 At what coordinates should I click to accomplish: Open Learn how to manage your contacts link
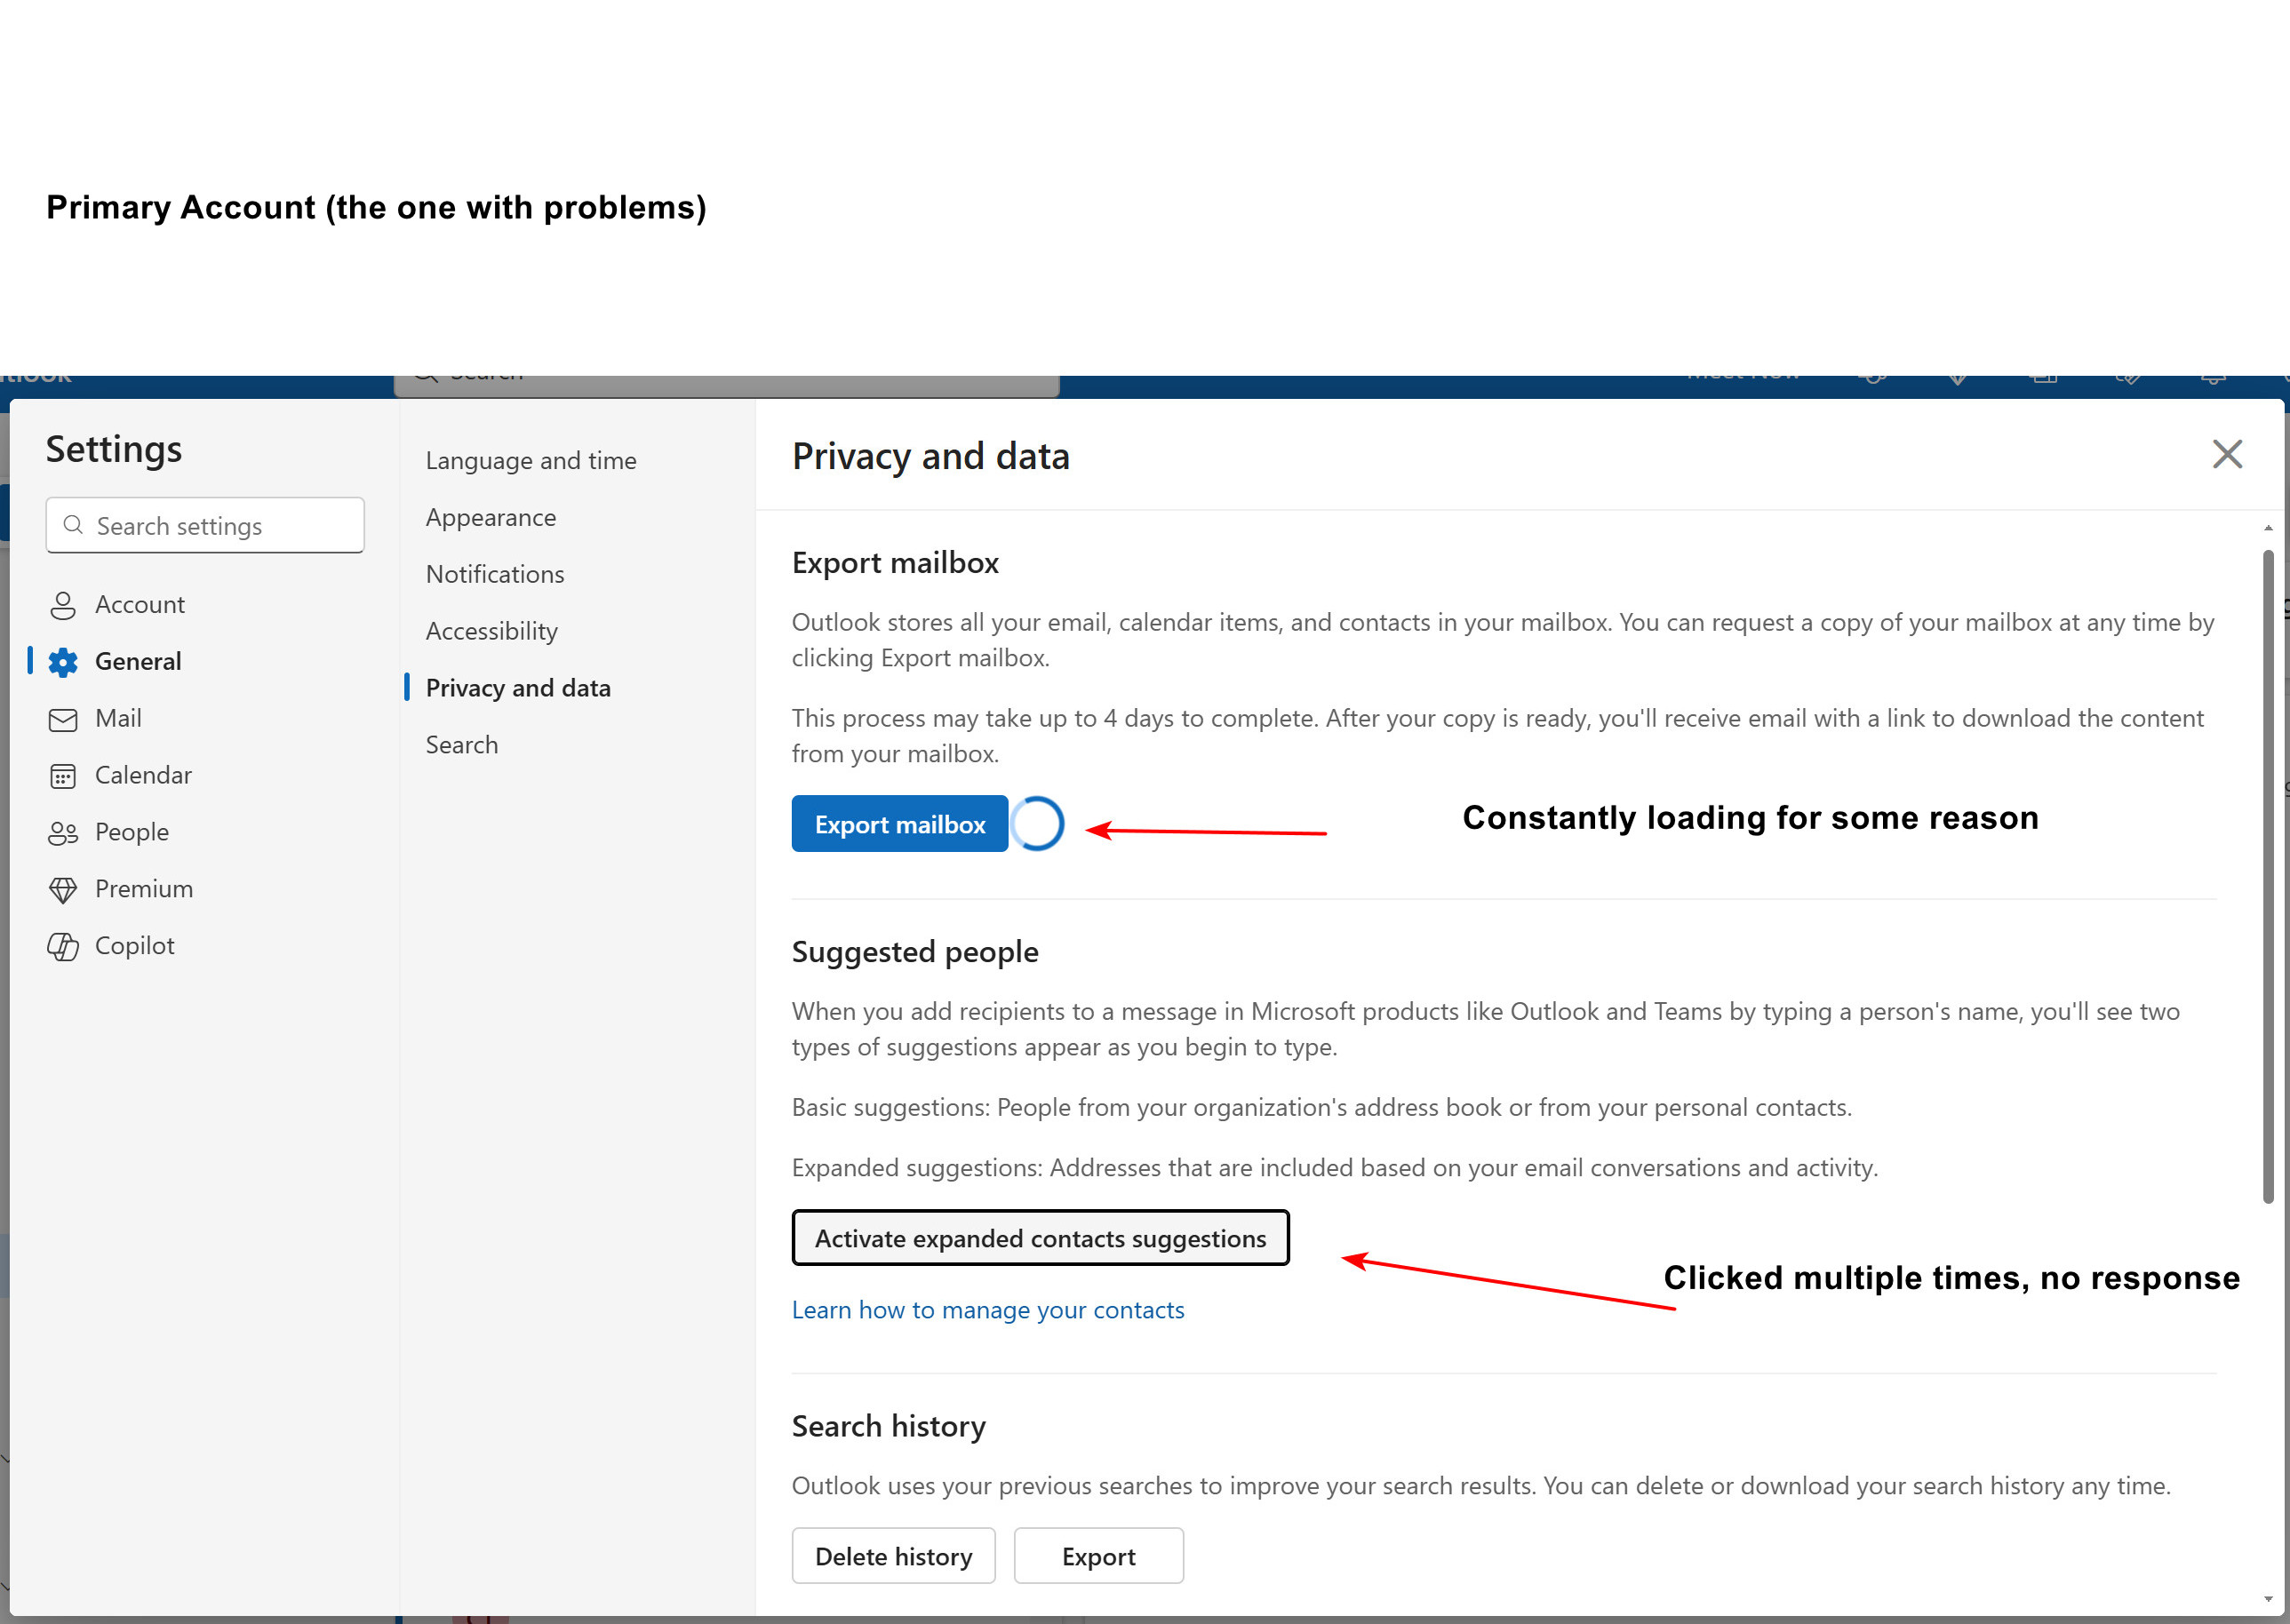coord(987,1310)
